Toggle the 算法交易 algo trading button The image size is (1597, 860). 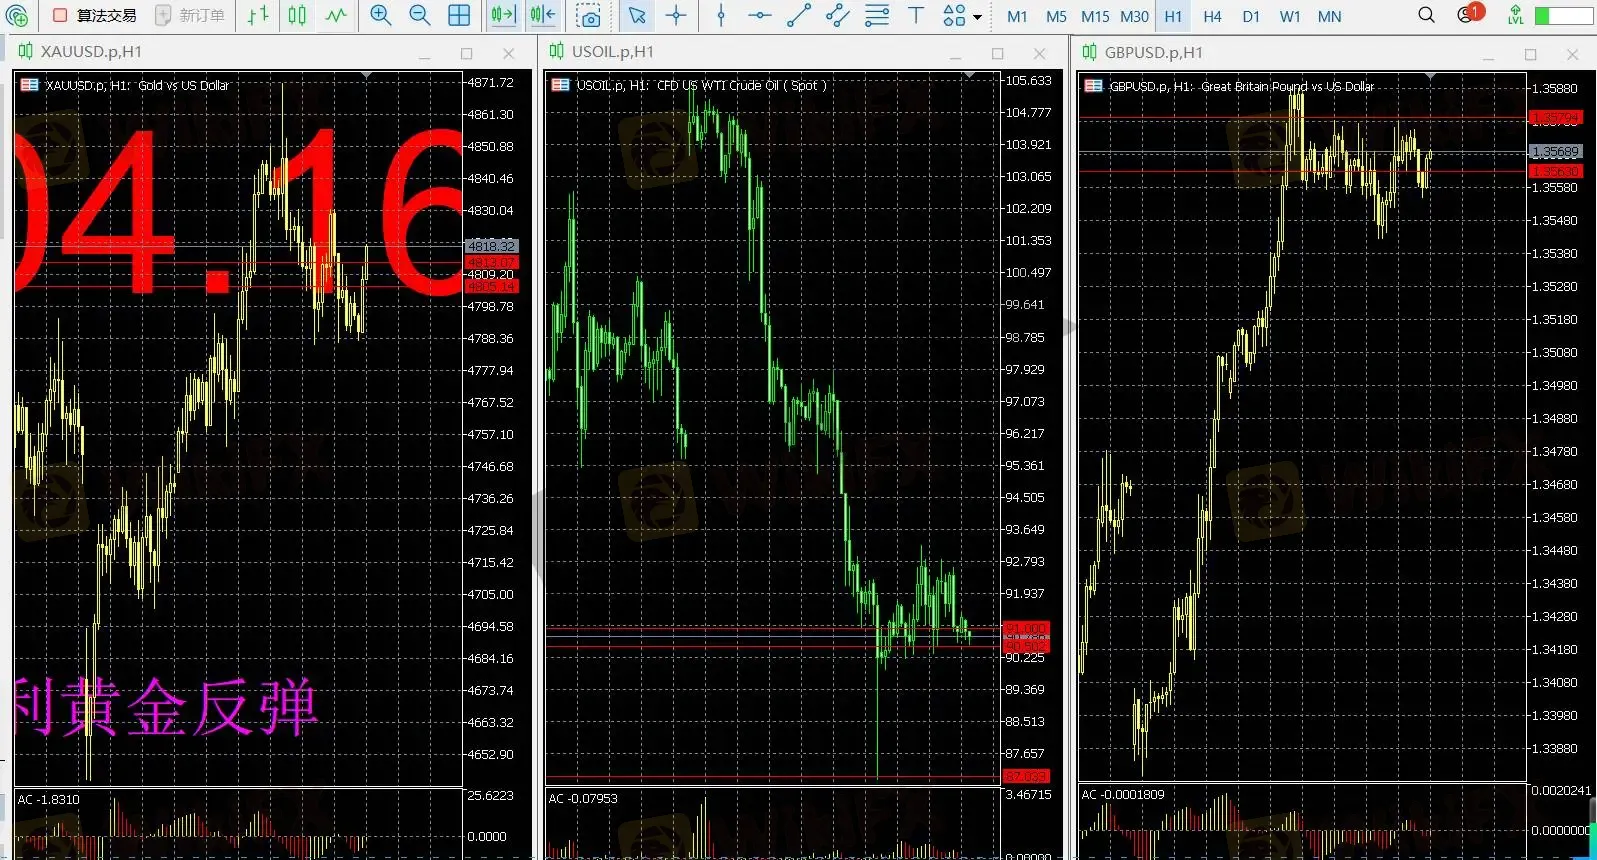point(94,15)
